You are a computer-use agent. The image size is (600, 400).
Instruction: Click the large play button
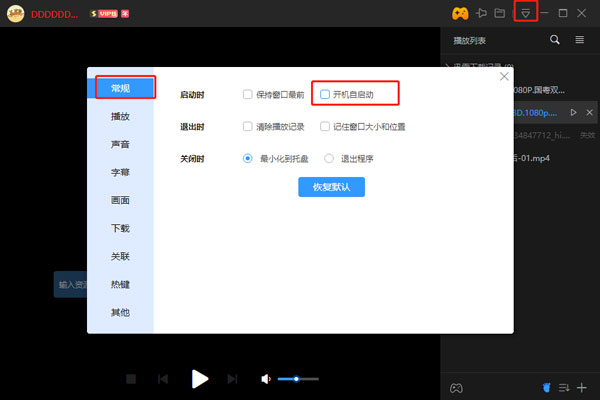click(x=199, y=379)
